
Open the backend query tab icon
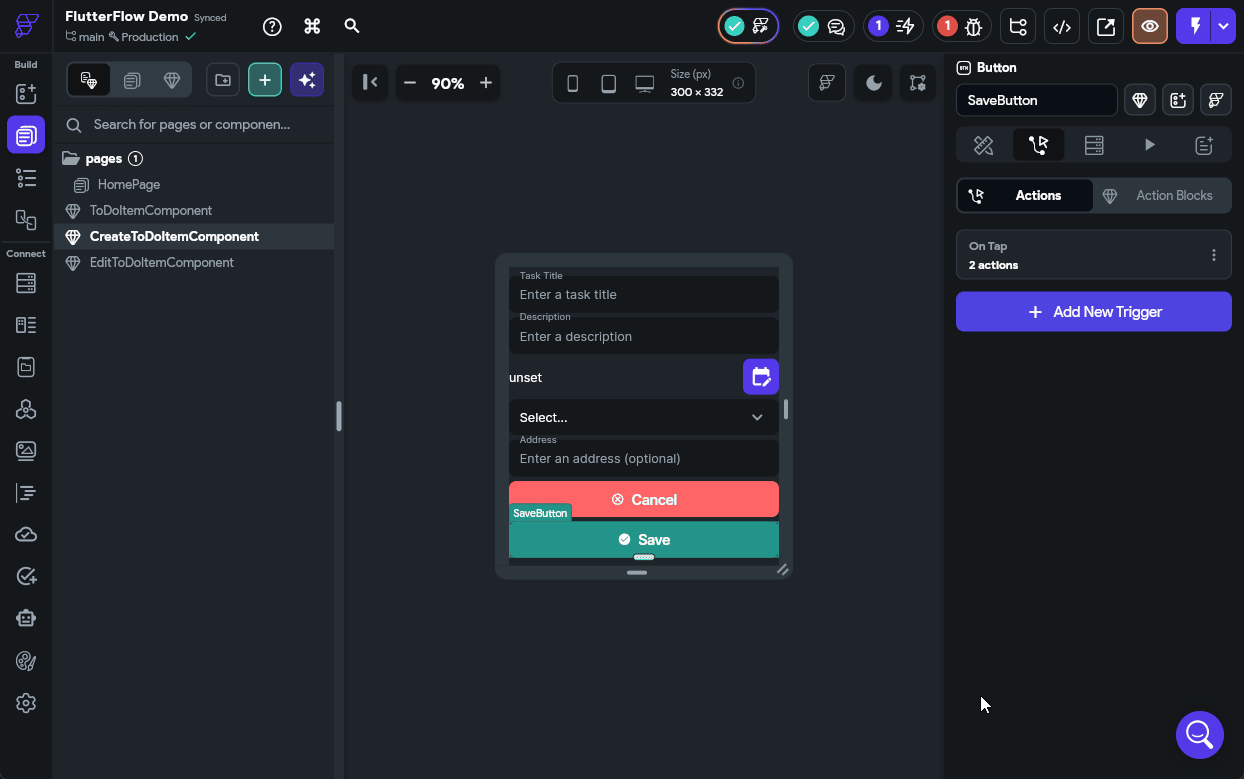click(x=1094, y=145)
